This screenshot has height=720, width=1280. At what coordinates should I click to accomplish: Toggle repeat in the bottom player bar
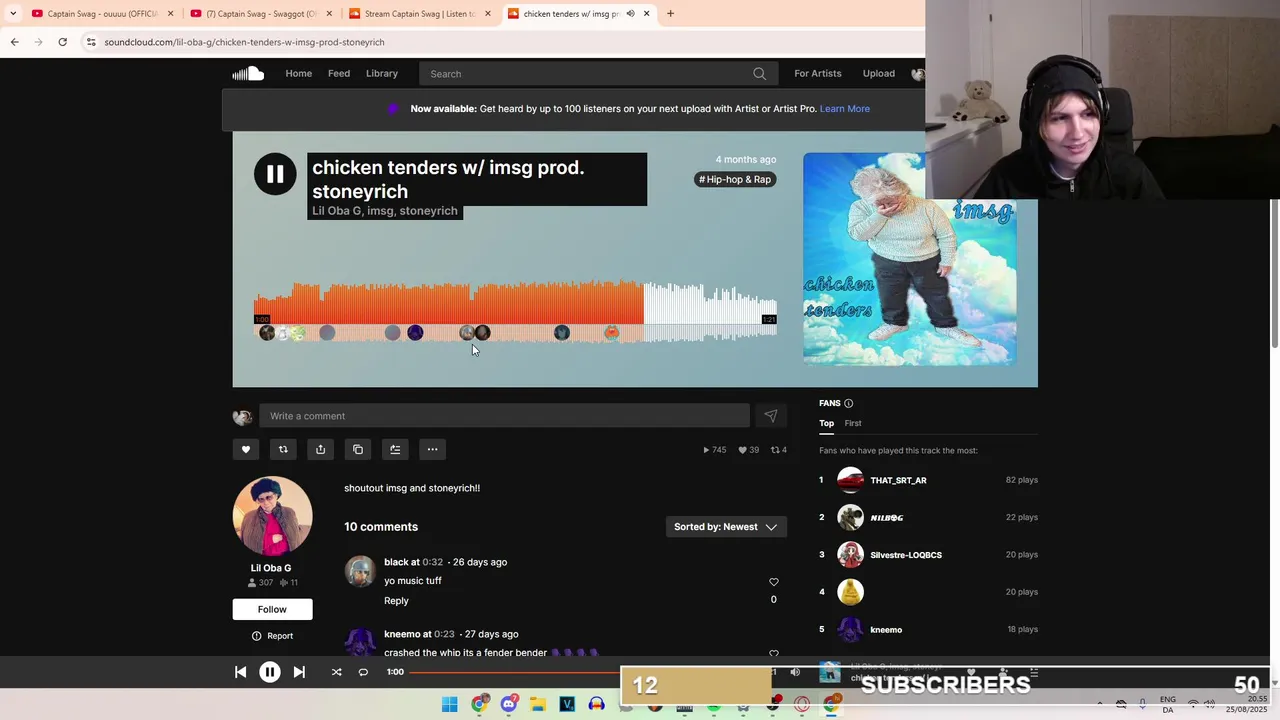tap(363, 672)
